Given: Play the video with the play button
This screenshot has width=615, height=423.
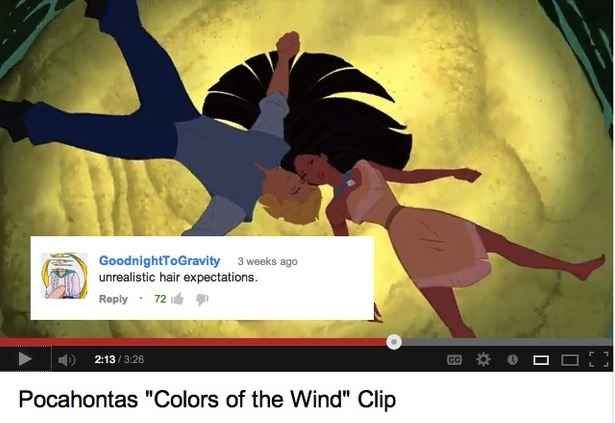Looking at the screenshot, I should pyautogui.click(x=25, y=359).
